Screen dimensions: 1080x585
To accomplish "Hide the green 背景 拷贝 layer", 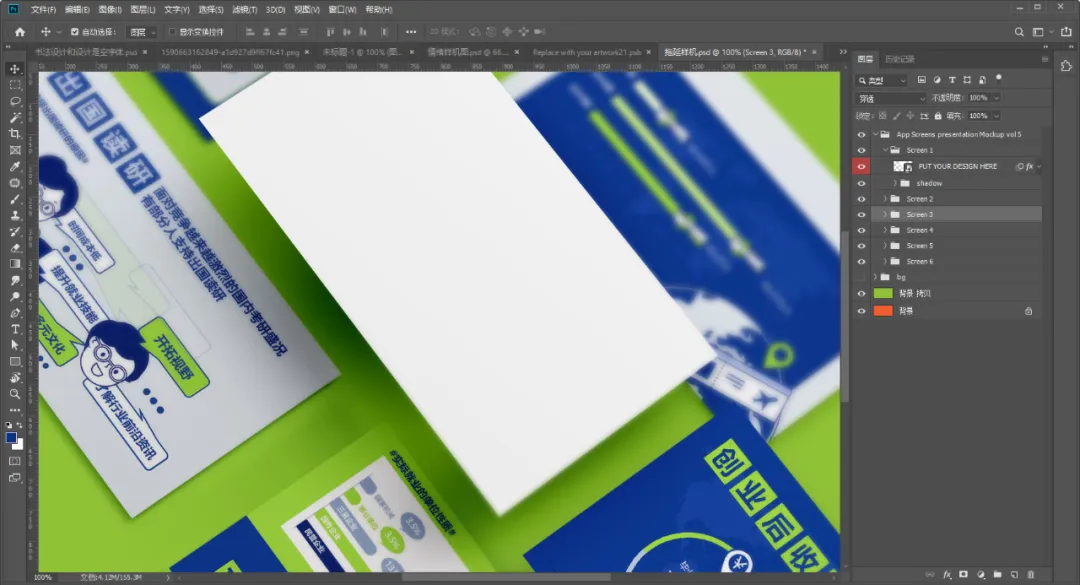I will point(861,294).
